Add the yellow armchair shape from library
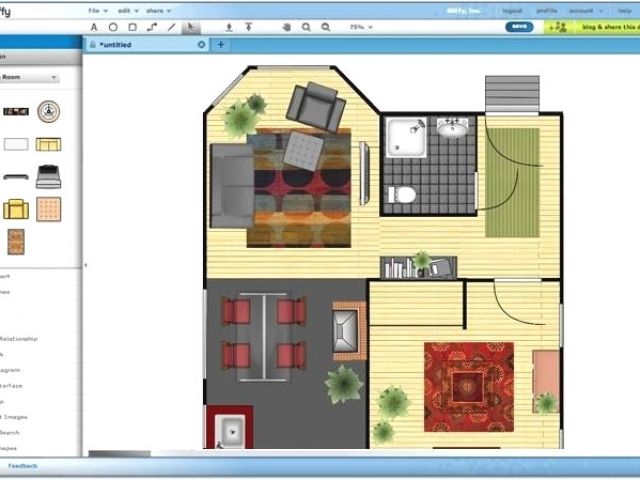 (x=15, y=209)
